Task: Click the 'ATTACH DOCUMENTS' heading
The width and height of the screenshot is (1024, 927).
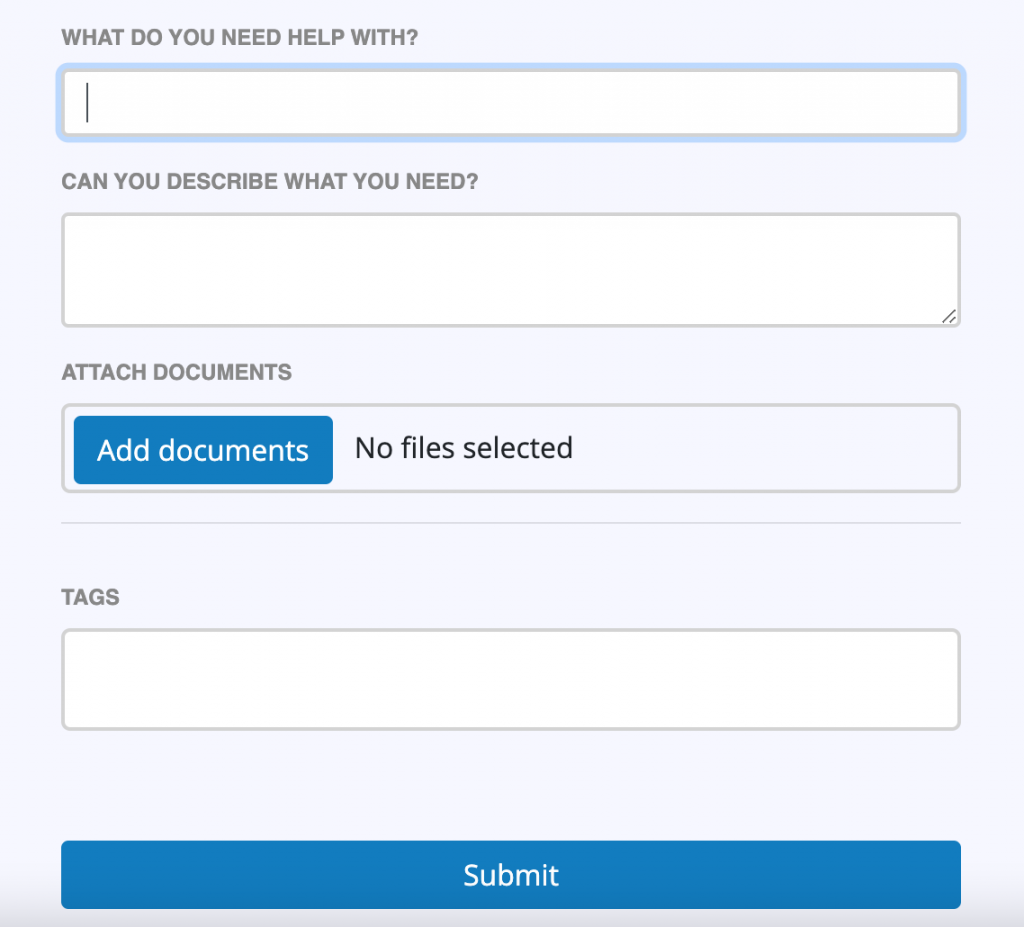Action: [176, 372]
